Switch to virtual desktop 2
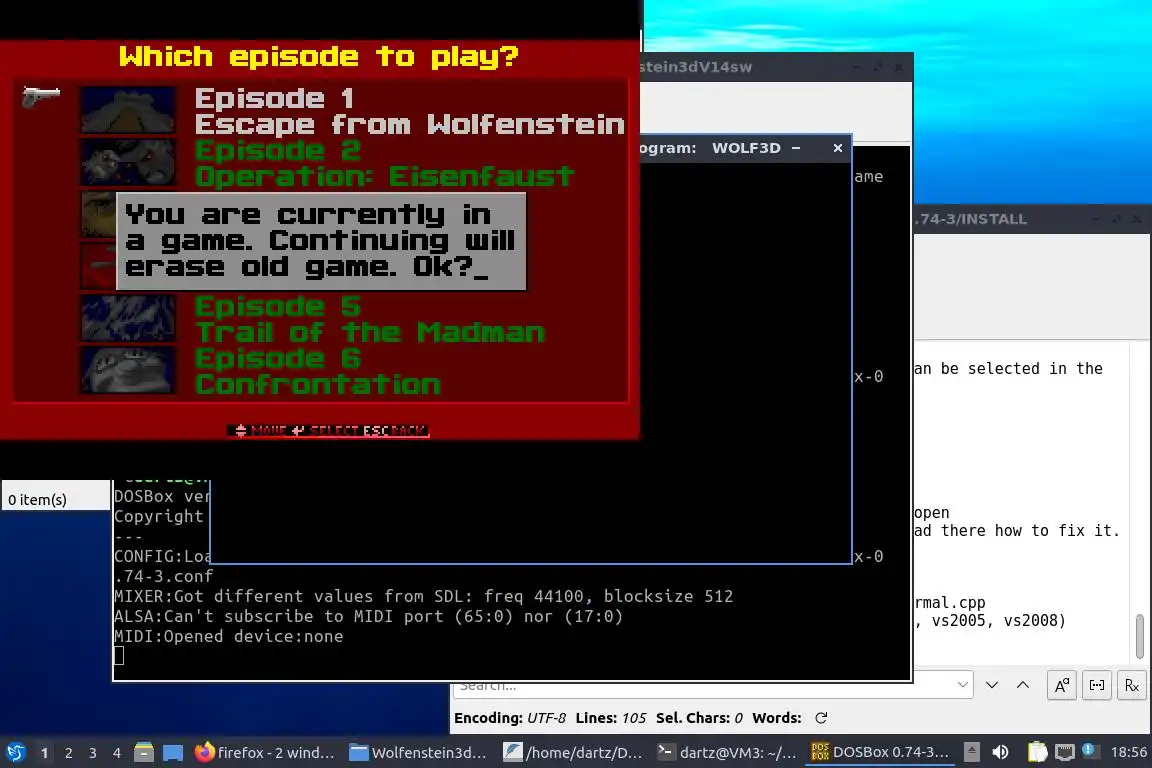The image size is (1152, 768). 68,753
